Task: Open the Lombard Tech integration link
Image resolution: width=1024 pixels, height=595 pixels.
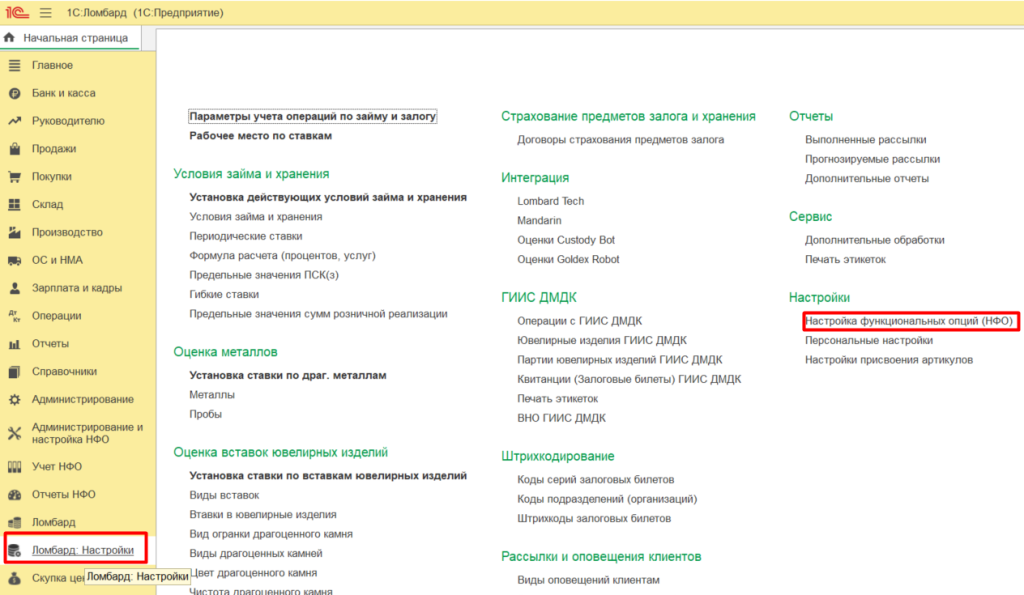Action: tap(550, 201)
